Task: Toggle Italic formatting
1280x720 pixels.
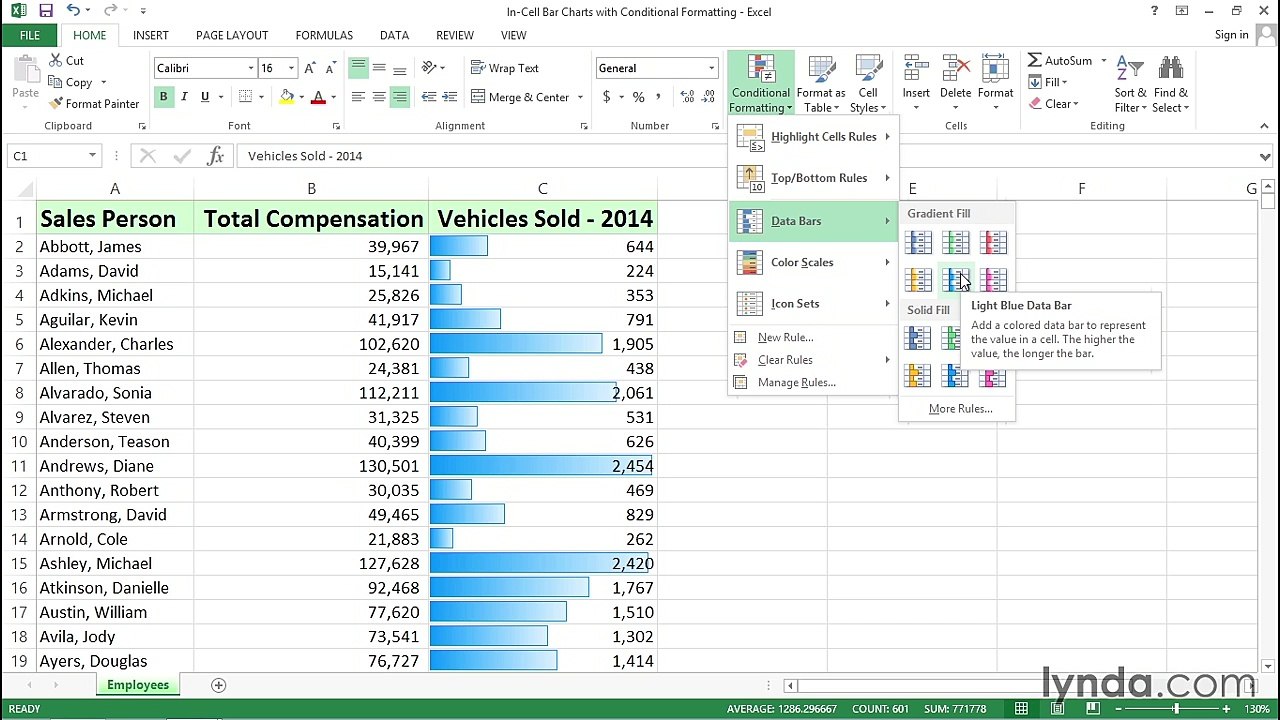Action: [184, 97]
